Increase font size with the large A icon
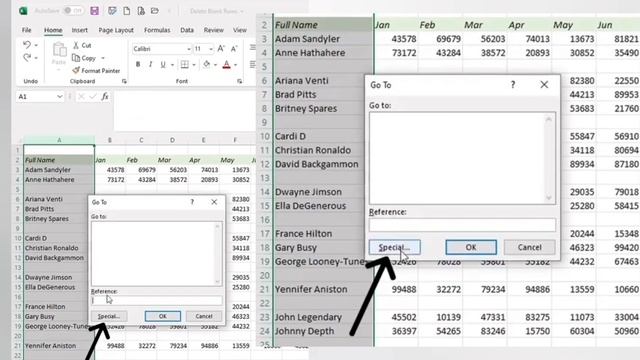The width and height of the screenshot is (640, 360). coord(221,49)
